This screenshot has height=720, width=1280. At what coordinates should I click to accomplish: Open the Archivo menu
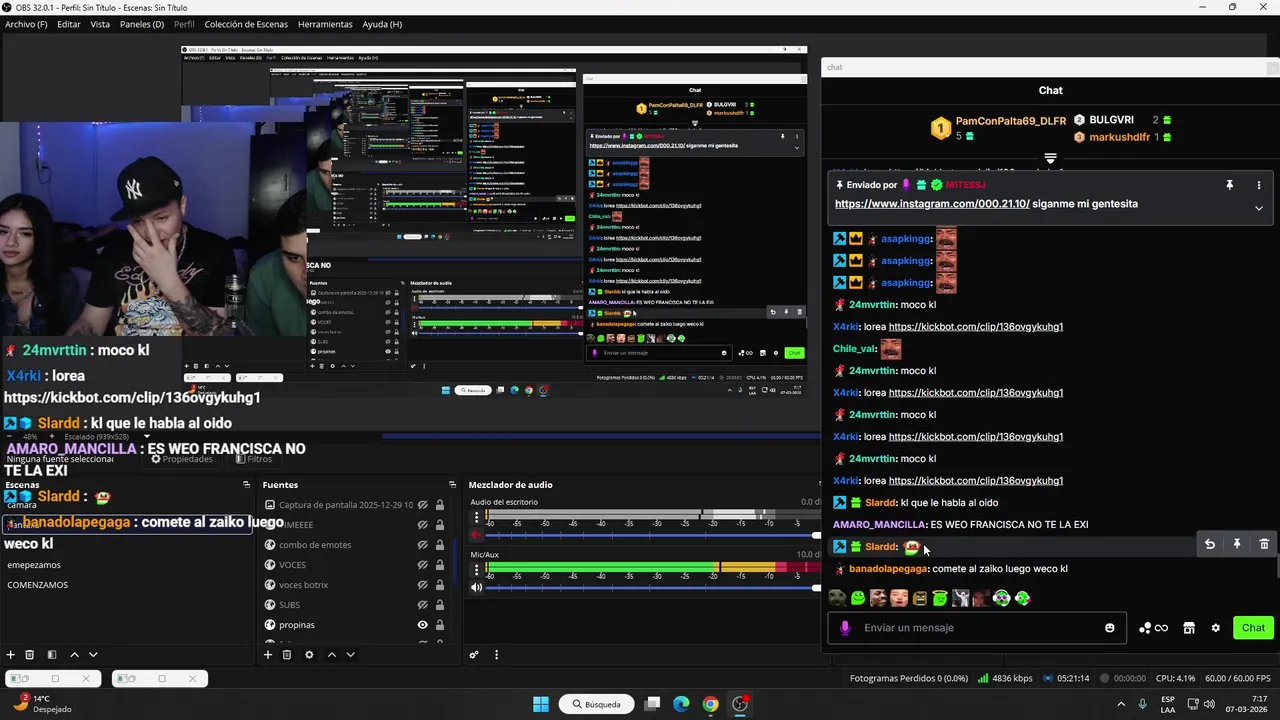click(x=26, y=24)
